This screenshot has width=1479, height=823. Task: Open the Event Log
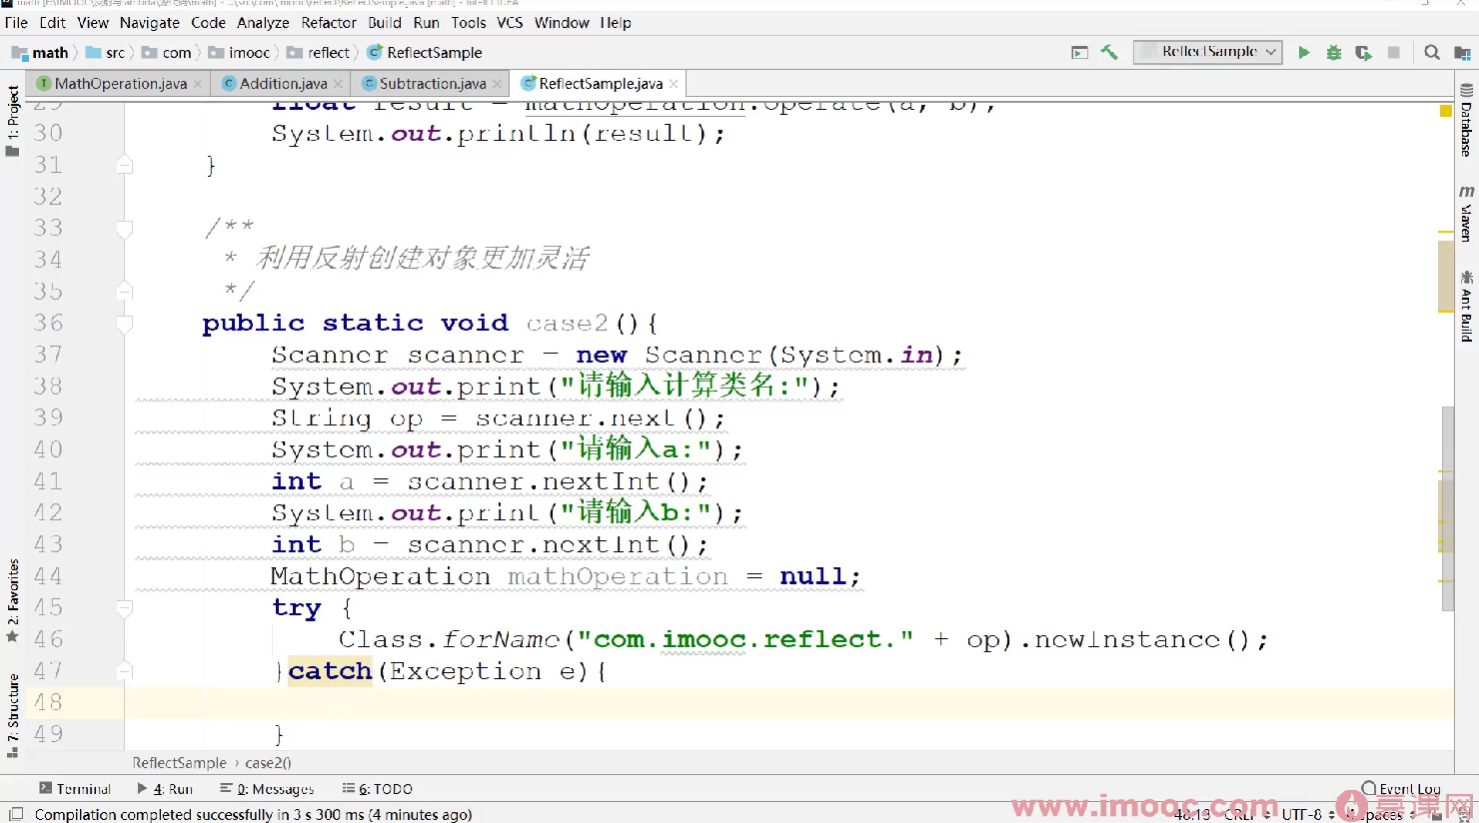coord(1401,789)
